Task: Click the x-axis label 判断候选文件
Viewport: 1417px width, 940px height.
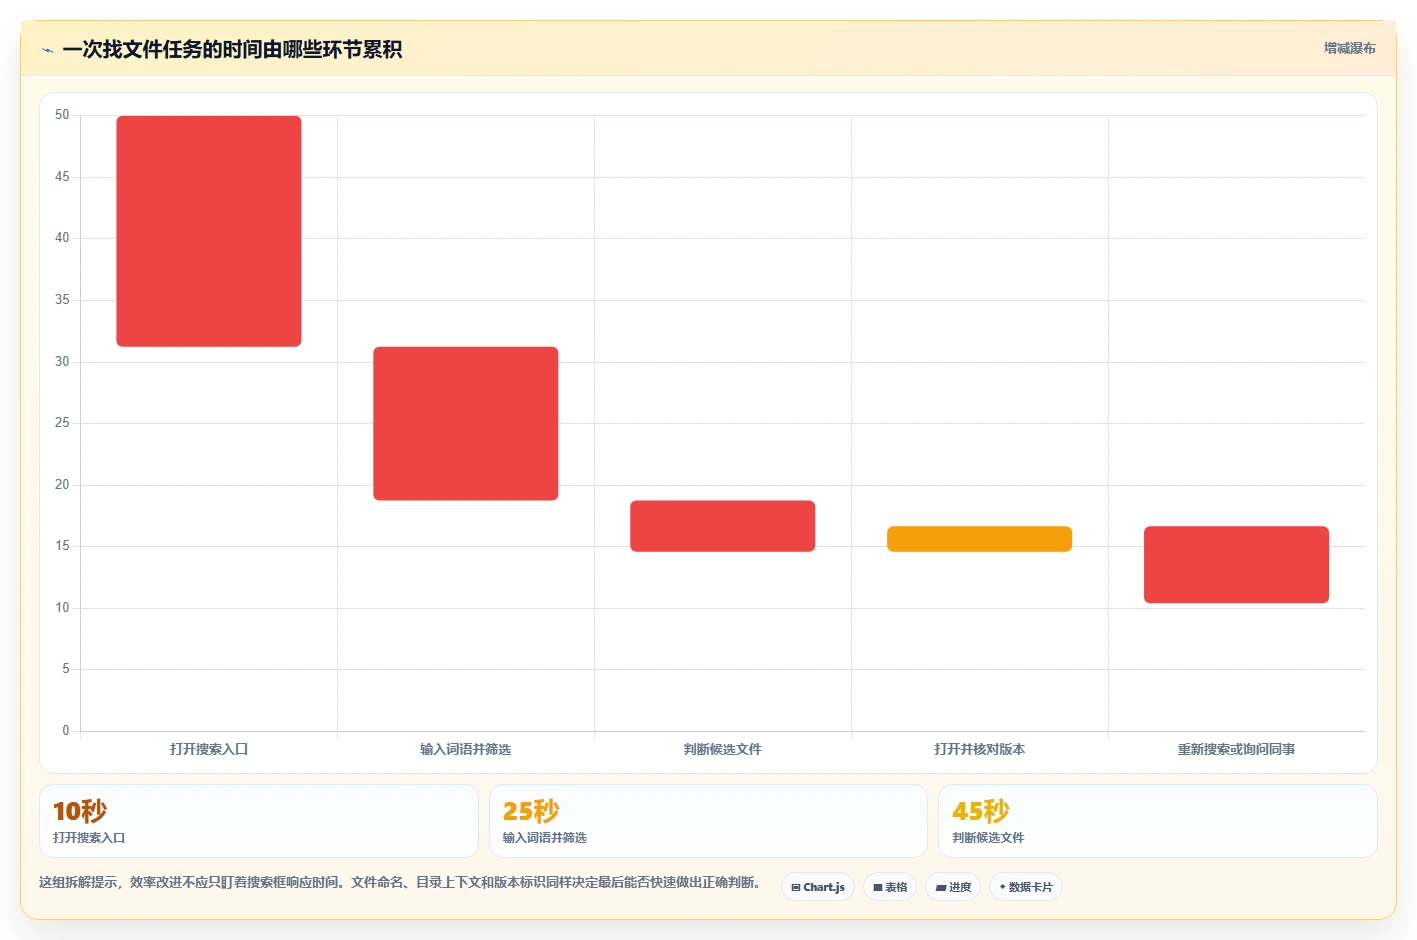Action: (x=723, y=749)
